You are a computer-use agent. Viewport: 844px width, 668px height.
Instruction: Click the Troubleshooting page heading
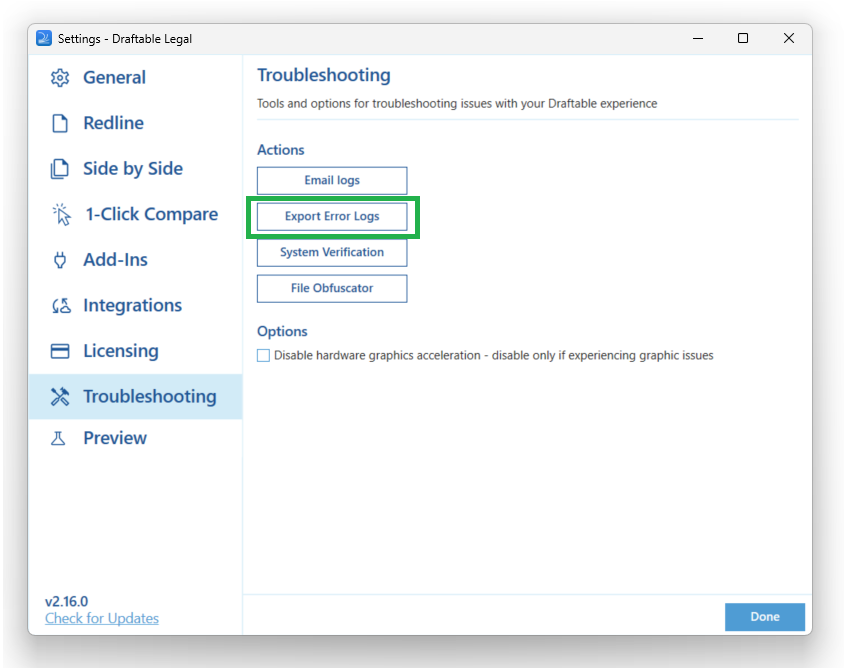[x=323, y=75]
